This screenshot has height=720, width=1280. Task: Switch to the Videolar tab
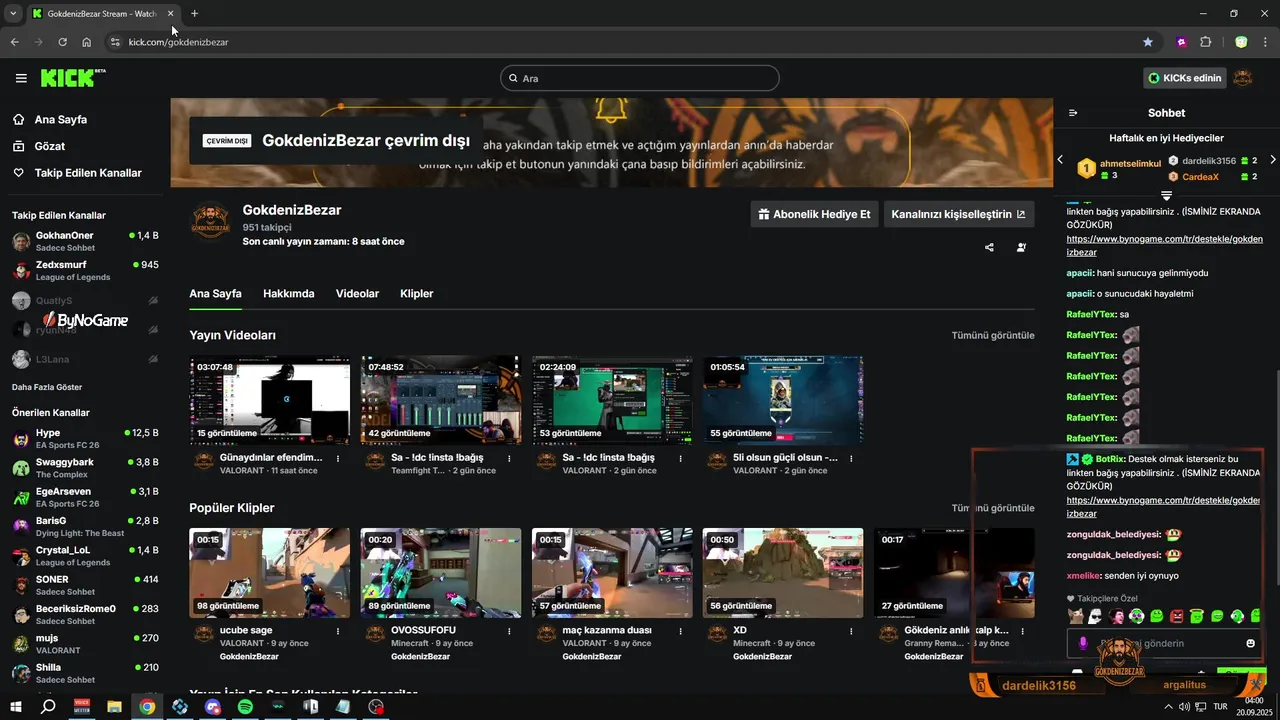point(357,294)
